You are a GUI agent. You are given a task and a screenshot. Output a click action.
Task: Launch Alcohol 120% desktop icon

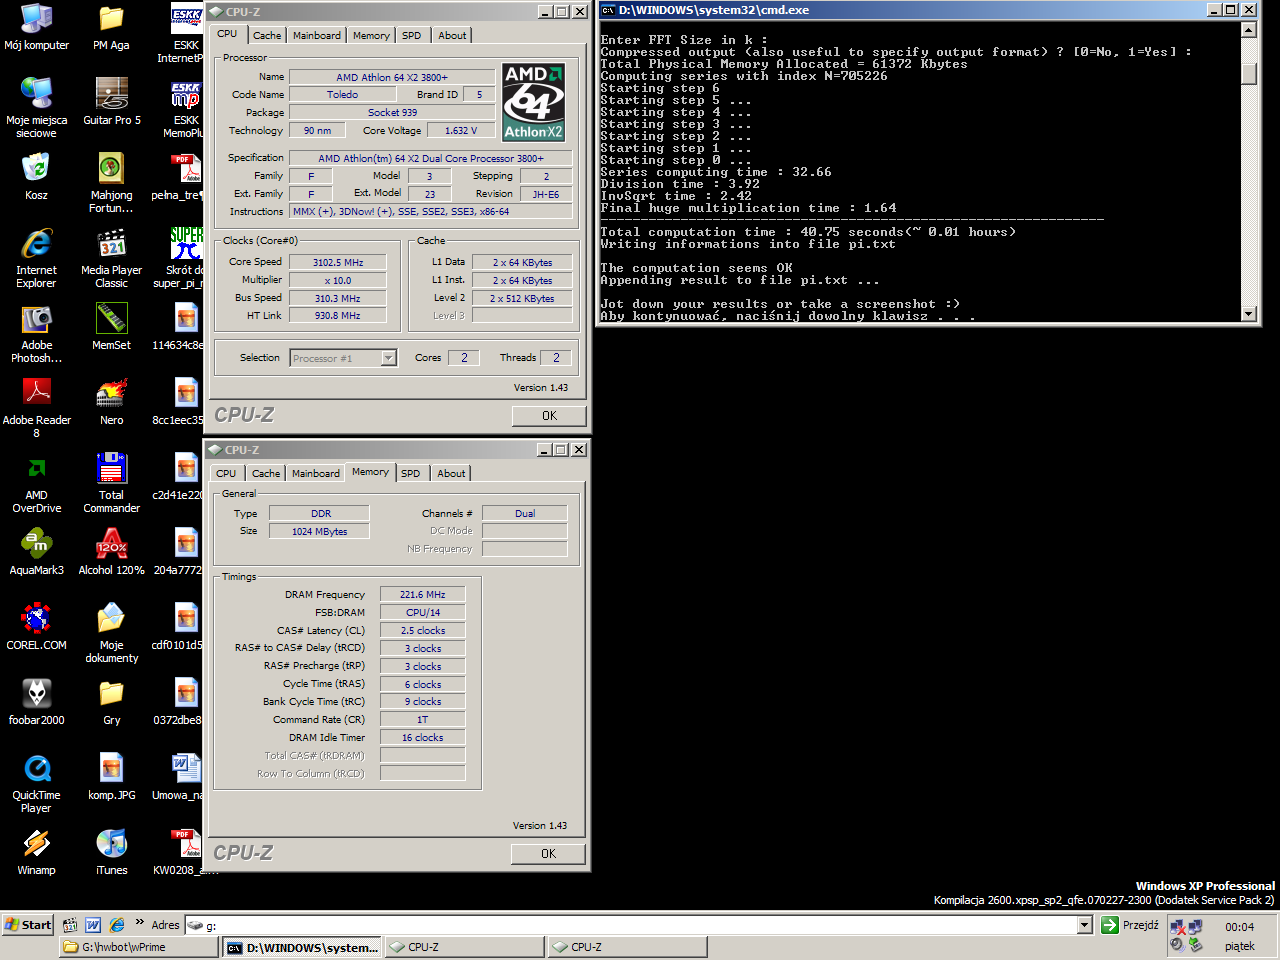(x=111, y=552)
